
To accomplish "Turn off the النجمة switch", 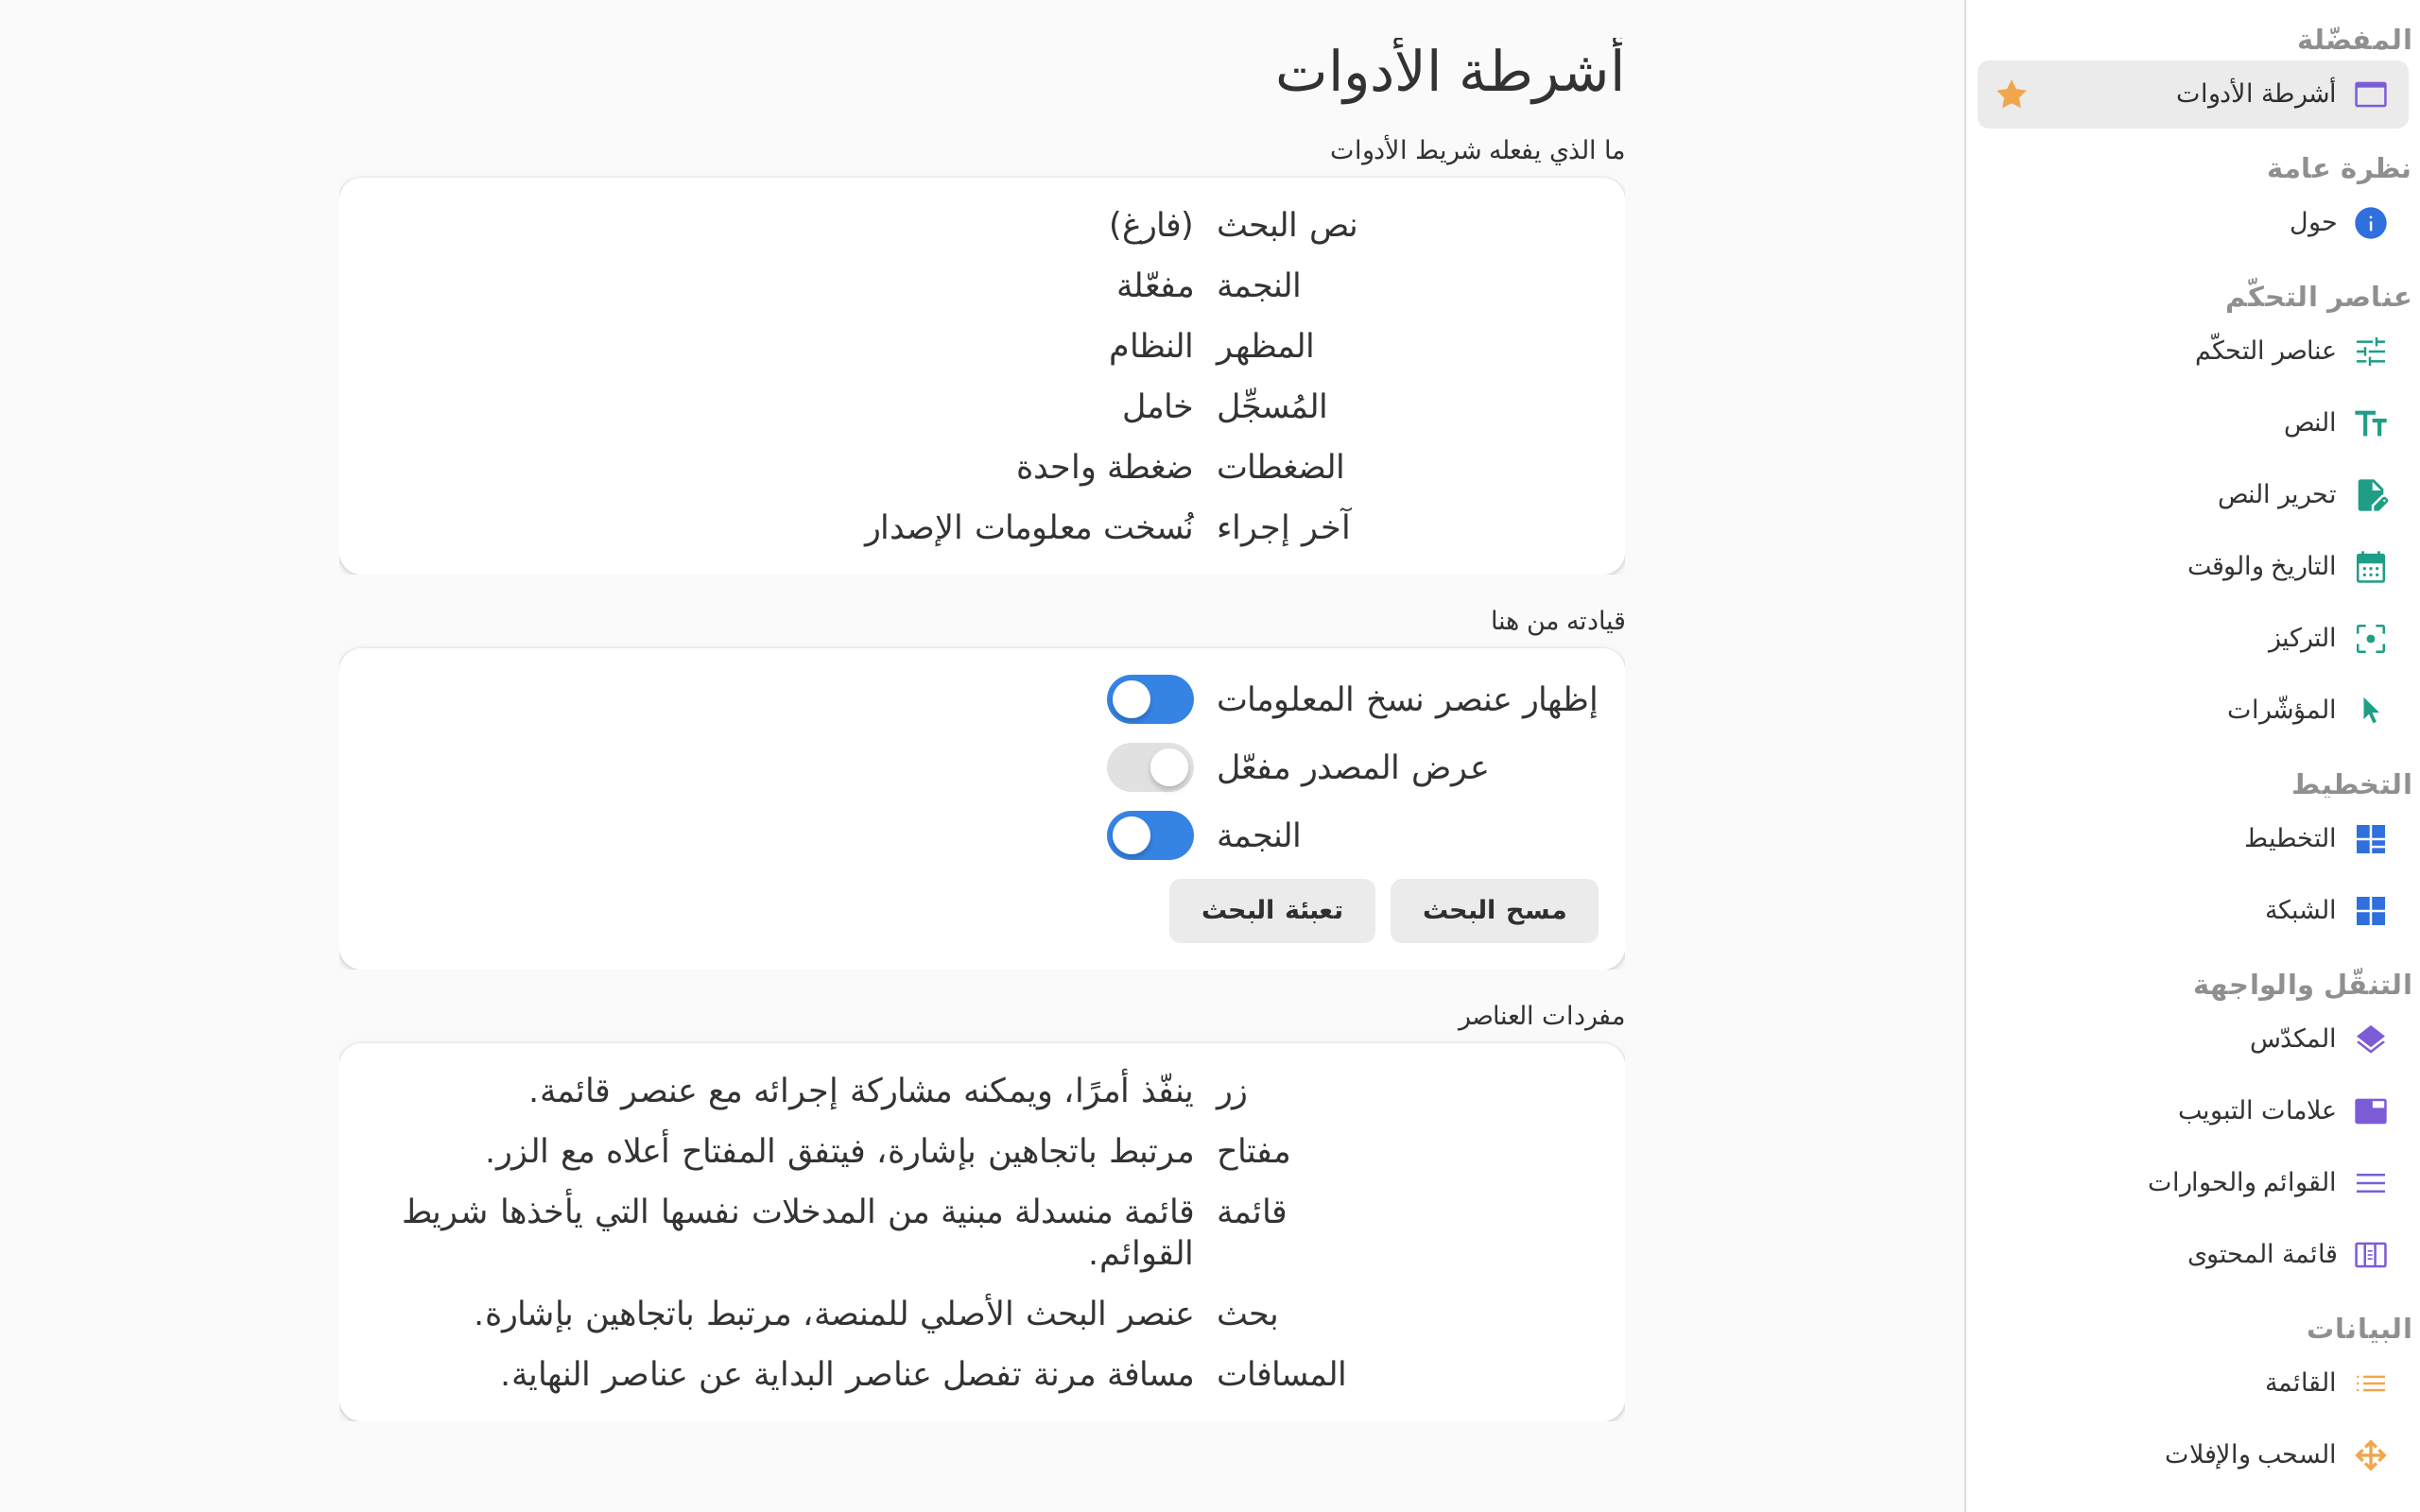I will [x=1150, y=835].
